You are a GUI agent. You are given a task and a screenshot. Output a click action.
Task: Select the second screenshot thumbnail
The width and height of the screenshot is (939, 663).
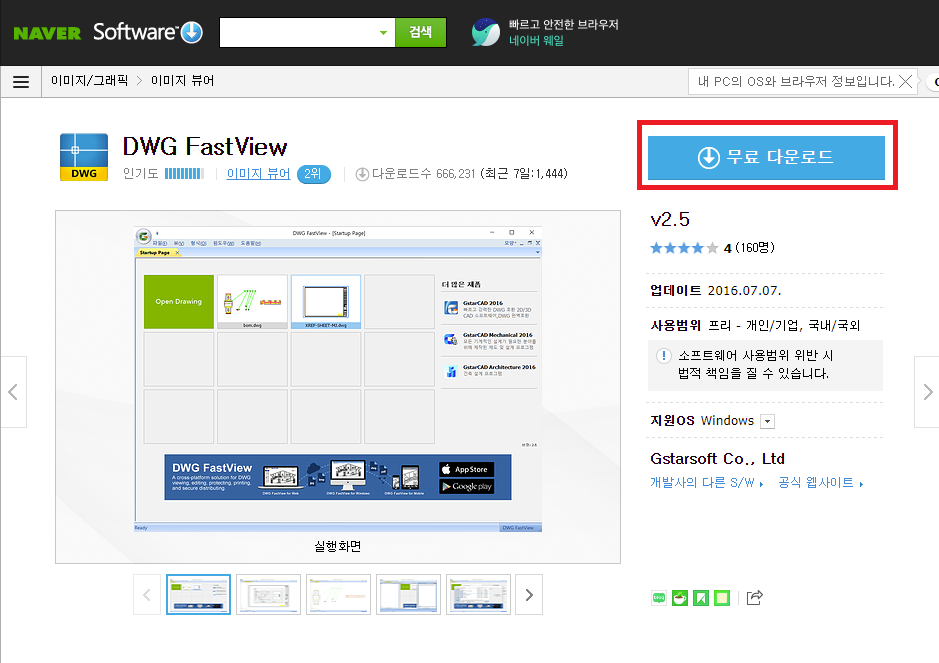[268, 595]
